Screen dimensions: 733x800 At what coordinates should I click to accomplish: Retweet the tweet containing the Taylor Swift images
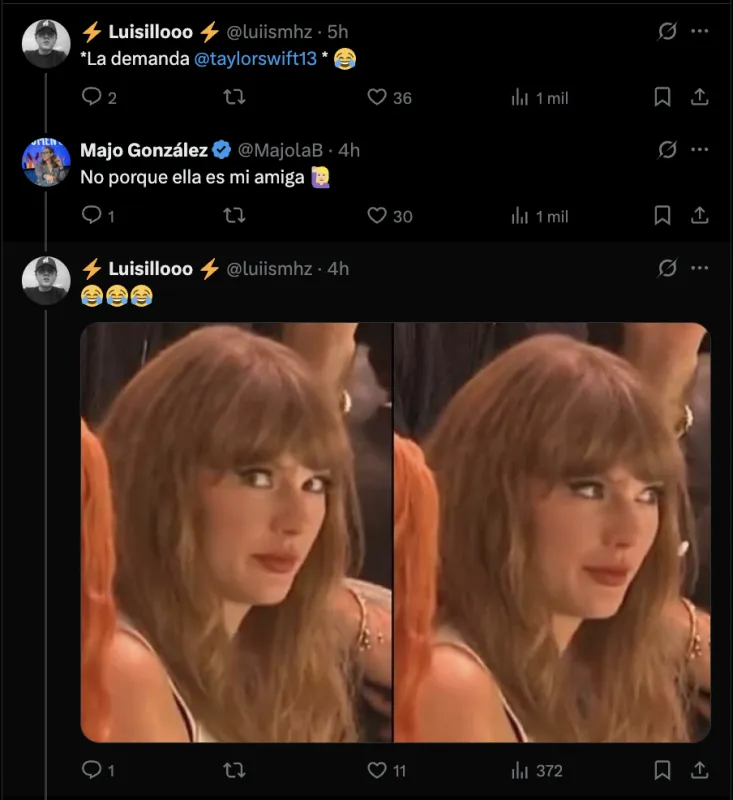click(234, 771)
